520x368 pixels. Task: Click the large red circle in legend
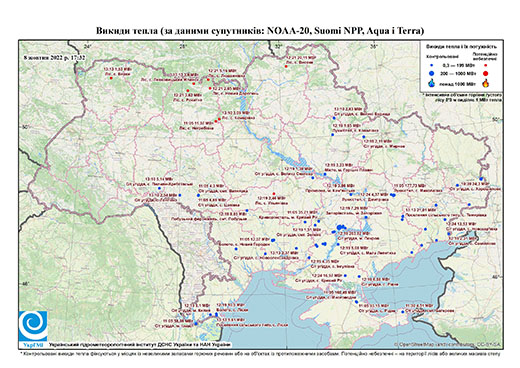click(485, 73)
